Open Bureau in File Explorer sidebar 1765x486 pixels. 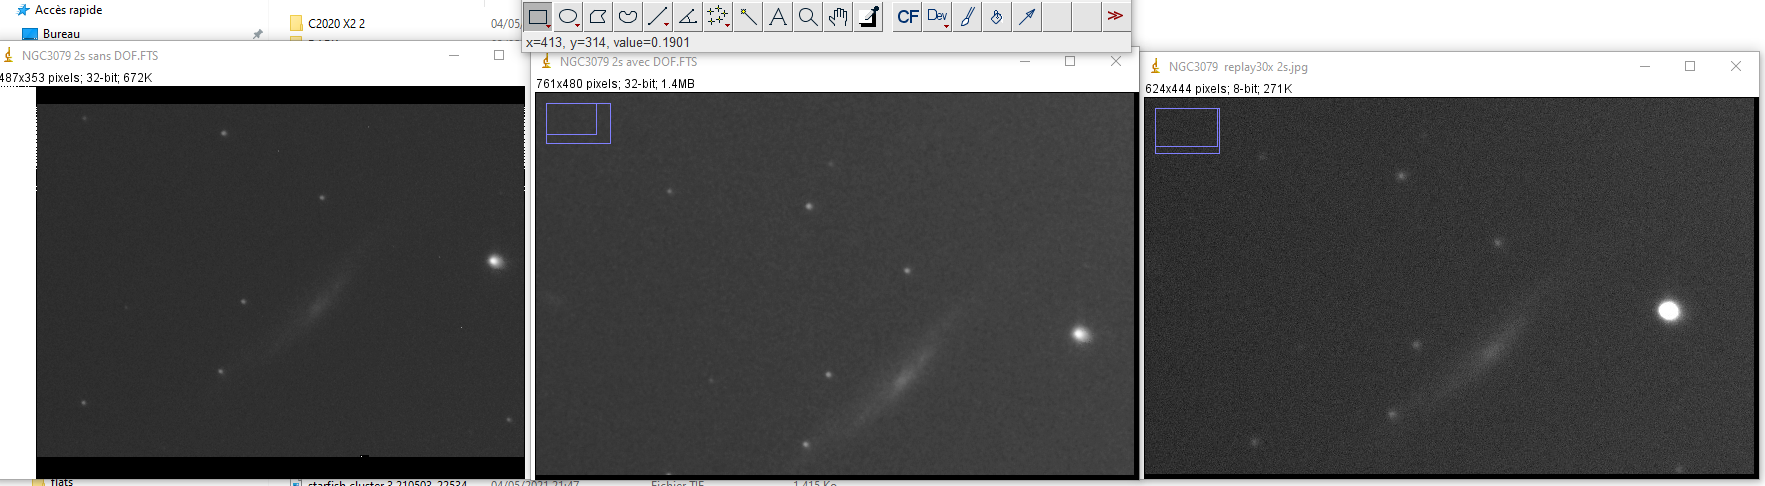click(x=61, y=34)
